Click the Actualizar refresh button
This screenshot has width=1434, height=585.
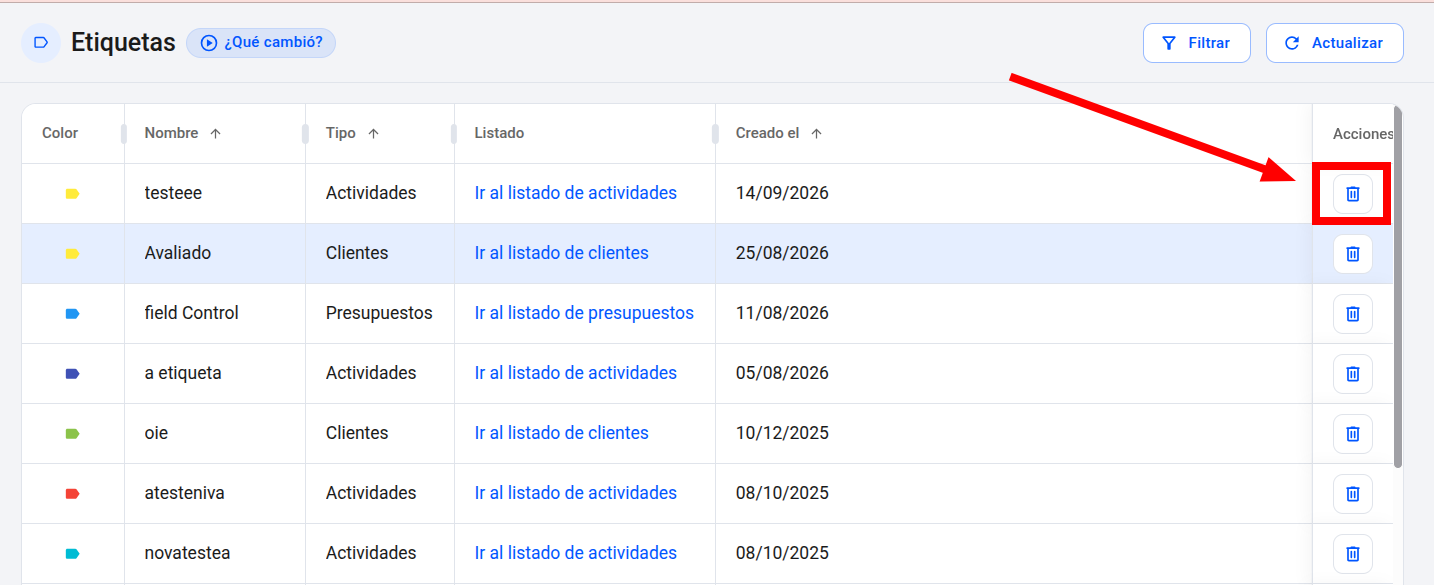[x=1334, y=43]
